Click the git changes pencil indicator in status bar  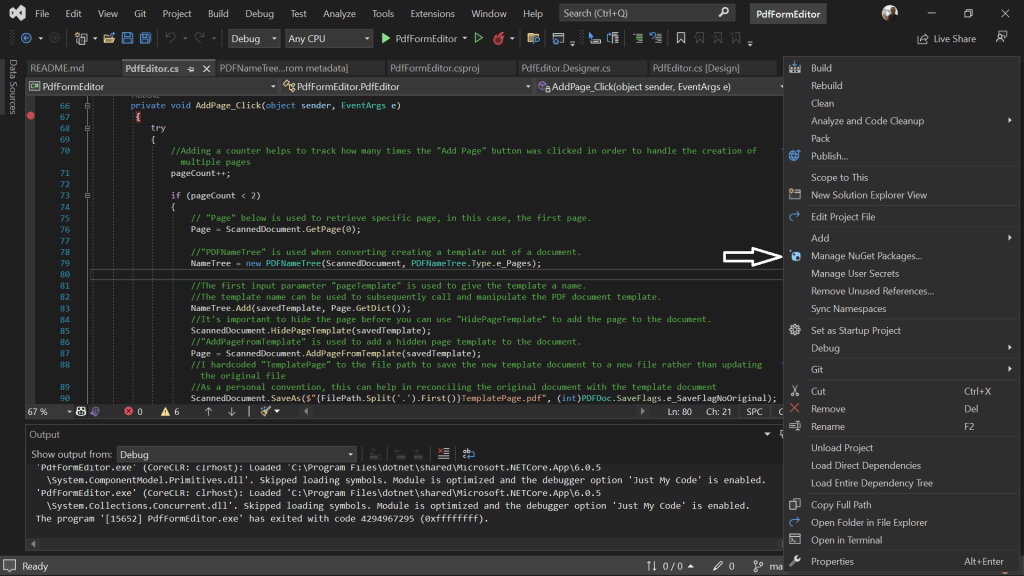(x=724, y=566)
